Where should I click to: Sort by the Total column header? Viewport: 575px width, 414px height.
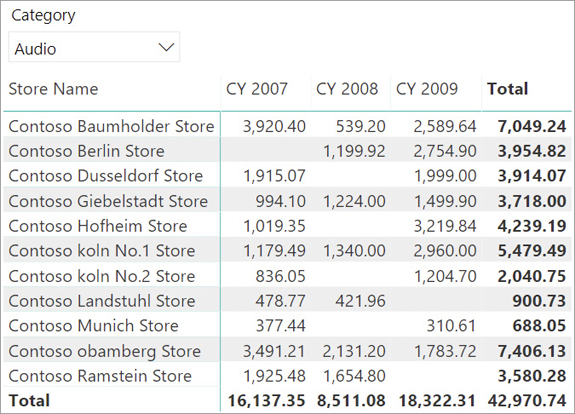coord(508,89)
